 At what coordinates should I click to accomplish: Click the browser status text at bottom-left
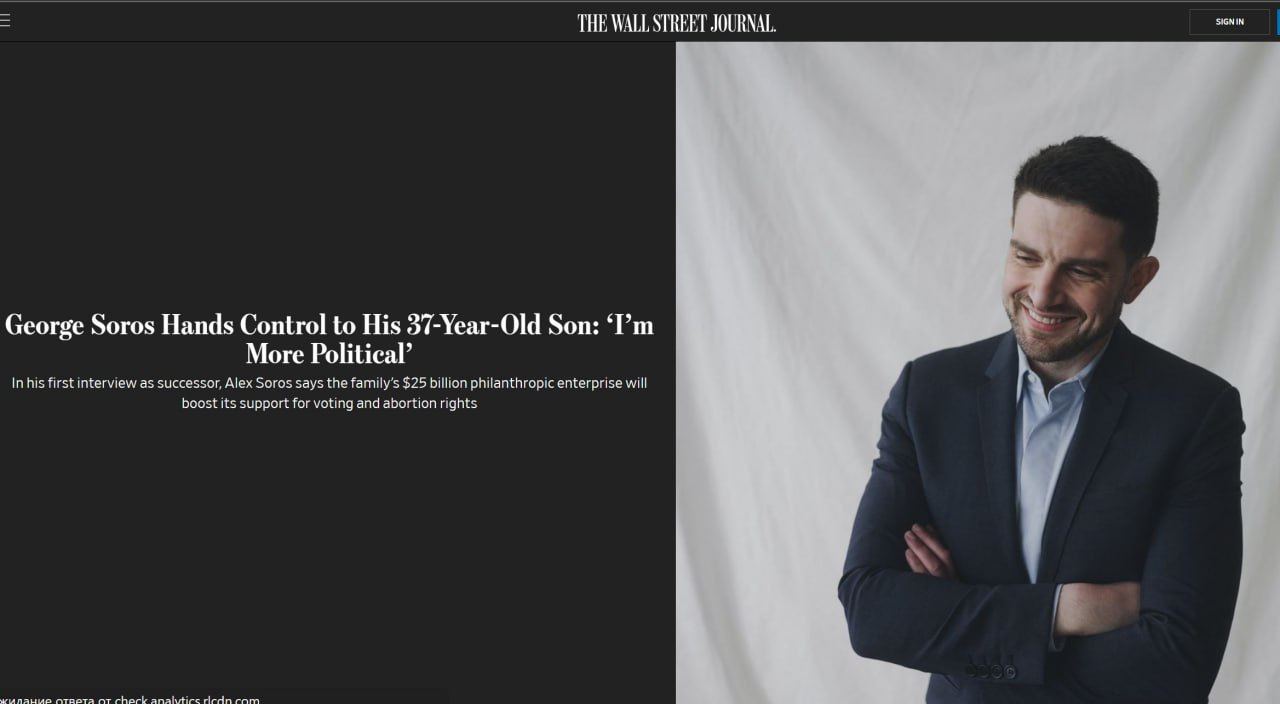[130, 699]
